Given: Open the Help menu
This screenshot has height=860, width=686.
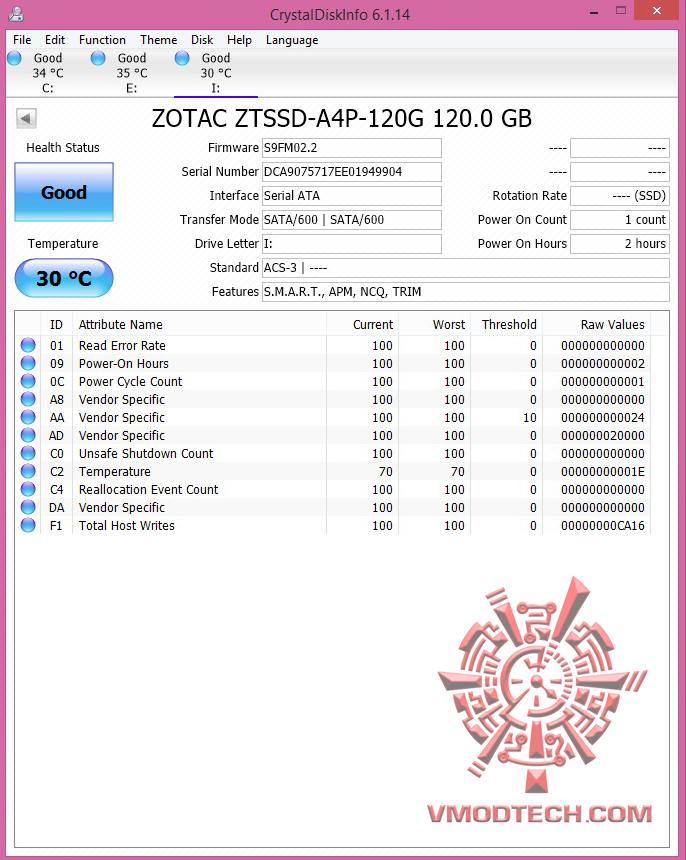Looking at the screenshot, I should point(239,40).
